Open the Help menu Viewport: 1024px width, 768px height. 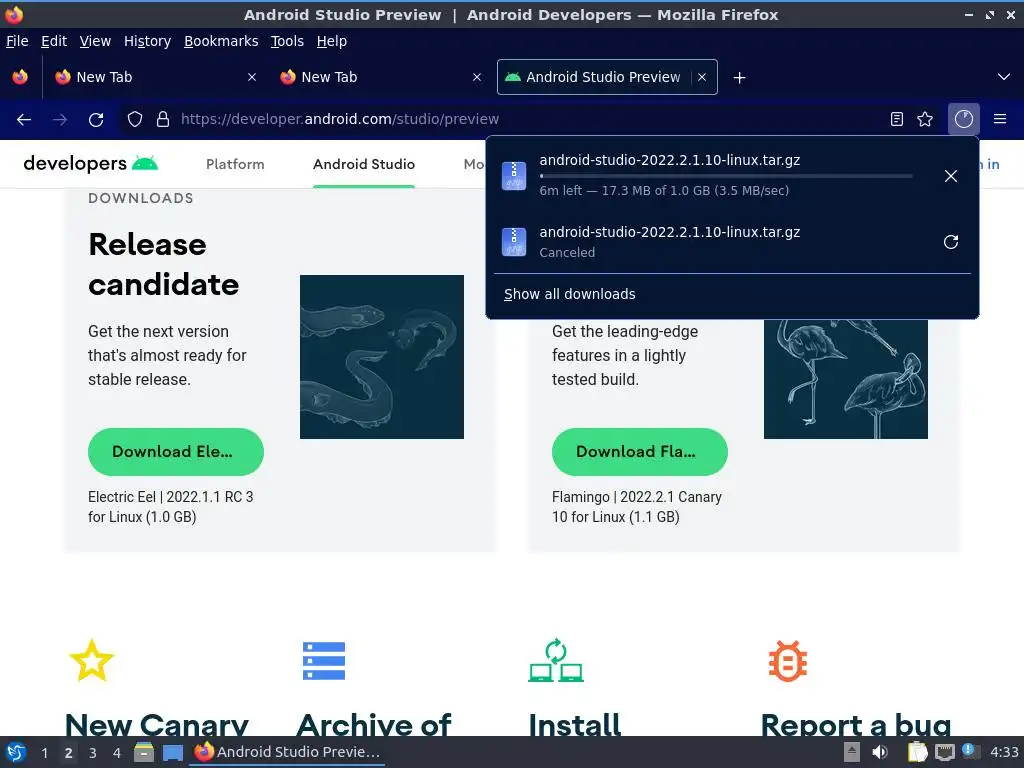[332, 41]
